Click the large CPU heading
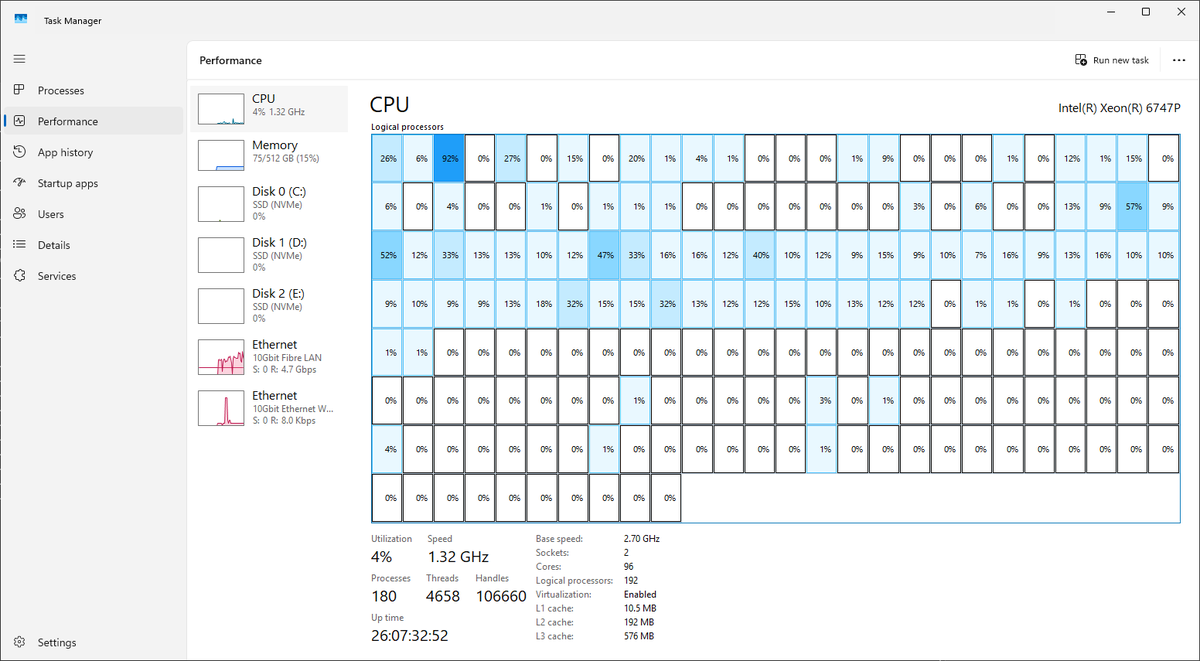1200x661 pixels. click(x=389, y=105)
